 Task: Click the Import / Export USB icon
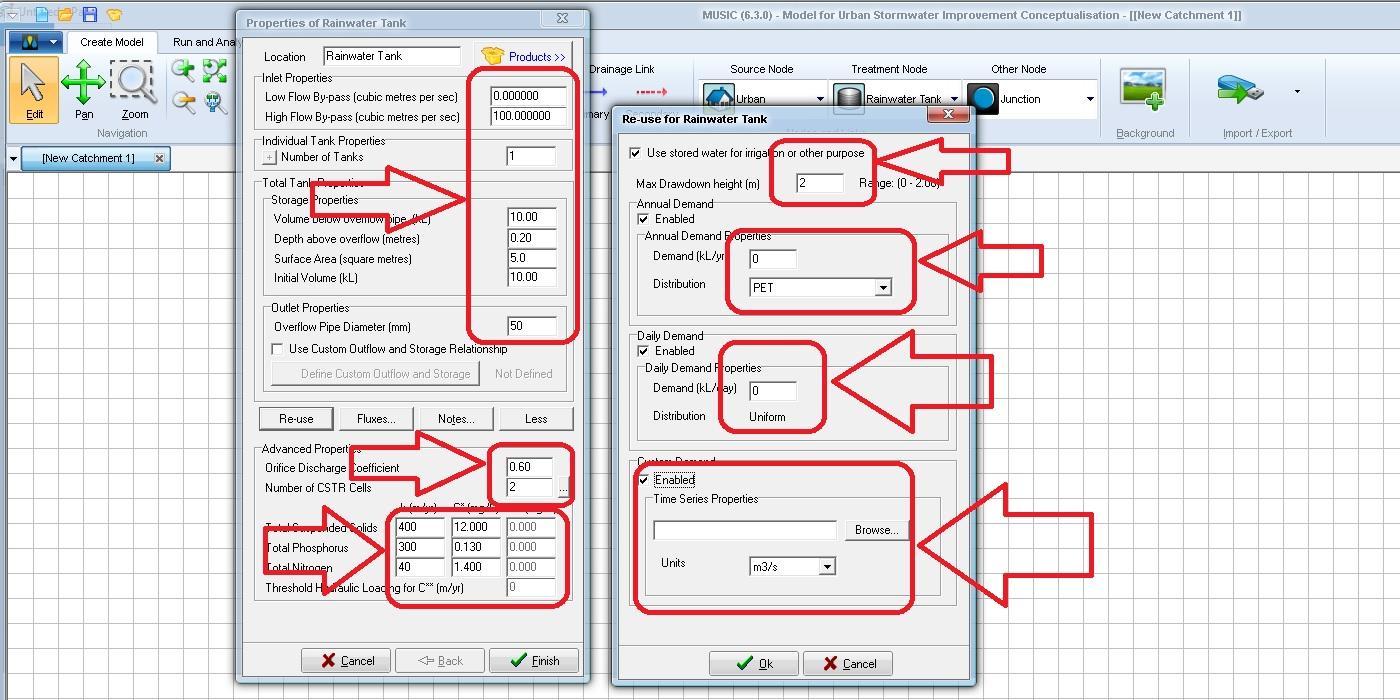pyautogui.click(x=1241, y=89)
